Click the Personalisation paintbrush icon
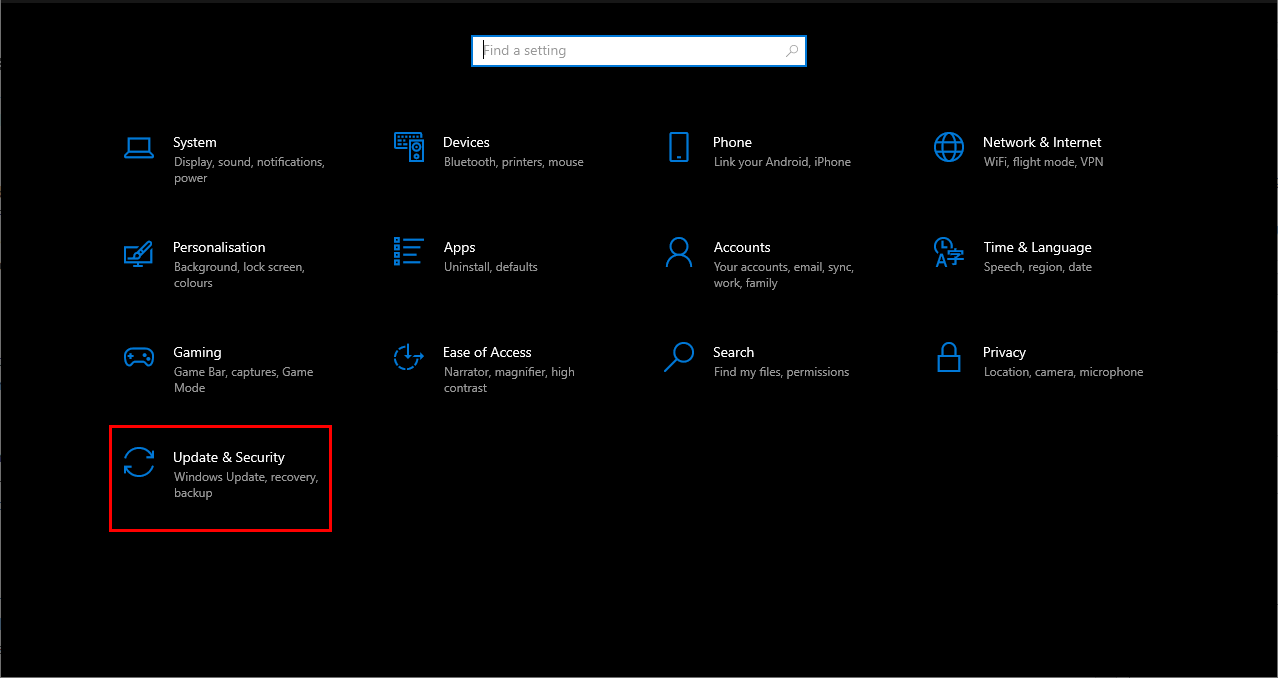 coord(139,253)
